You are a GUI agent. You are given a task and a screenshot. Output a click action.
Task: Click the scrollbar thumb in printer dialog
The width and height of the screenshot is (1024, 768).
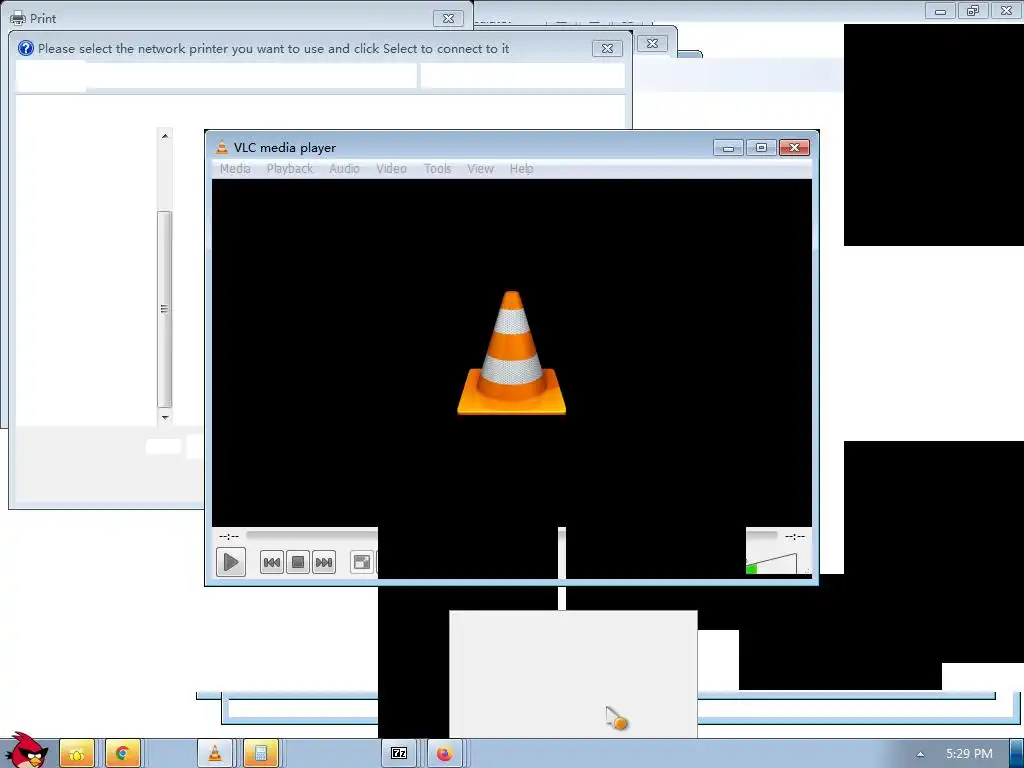[165, 309]
